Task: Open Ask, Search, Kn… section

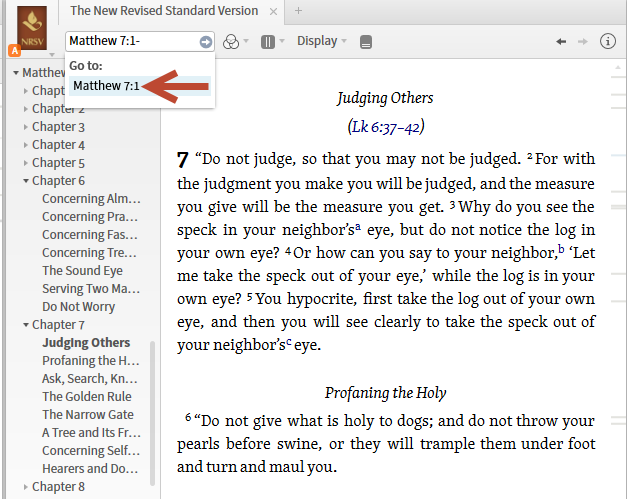Action: (90, 379)
